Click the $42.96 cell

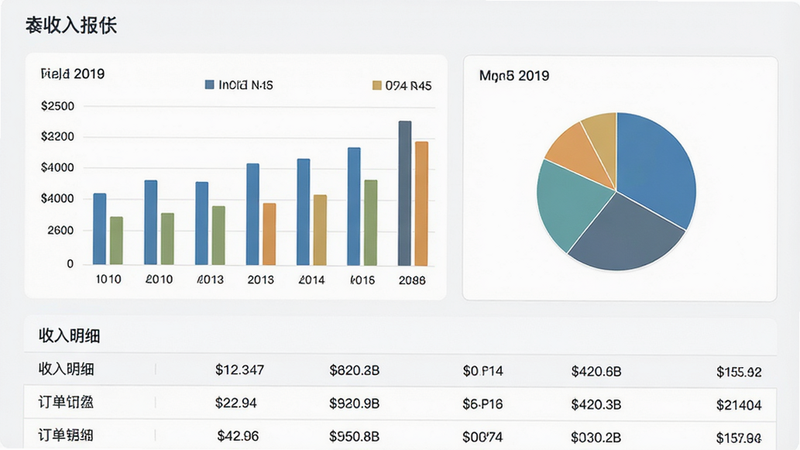238,436
